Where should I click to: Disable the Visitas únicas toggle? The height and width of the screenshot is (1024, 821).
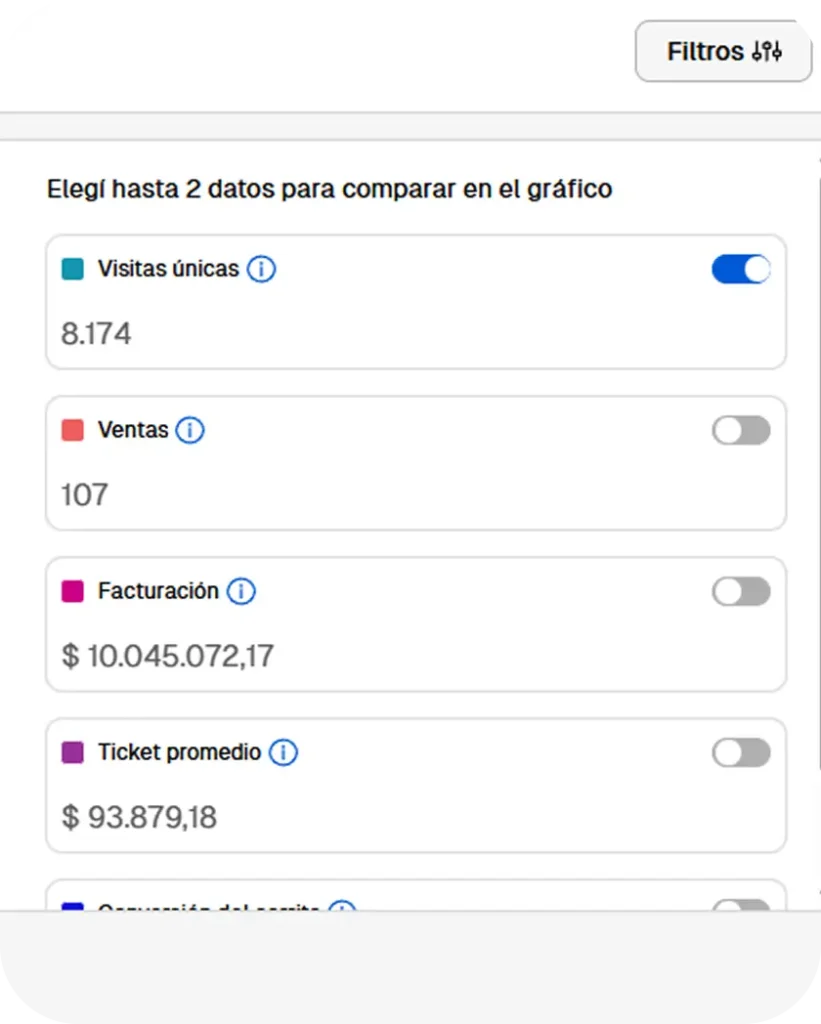click(741, 269)
